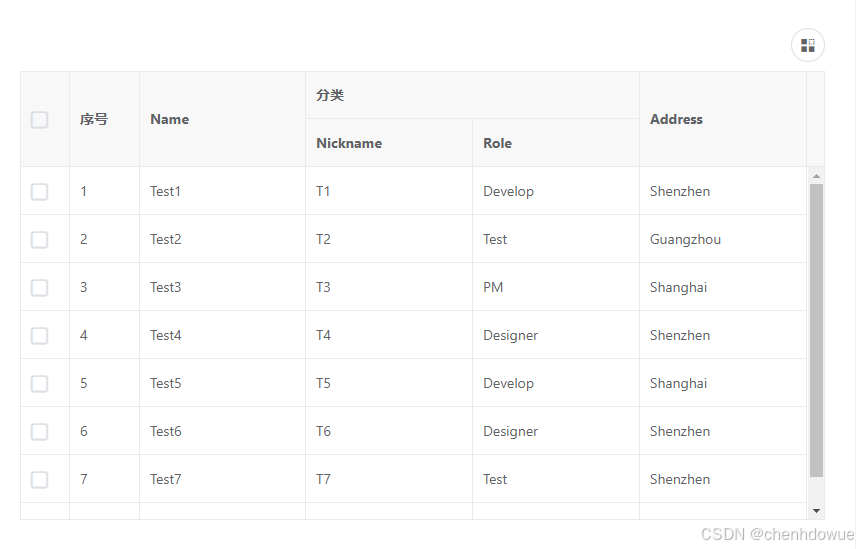Click nickname cell T3
This screenshot has height=549, width=858.
coord(389,287)
